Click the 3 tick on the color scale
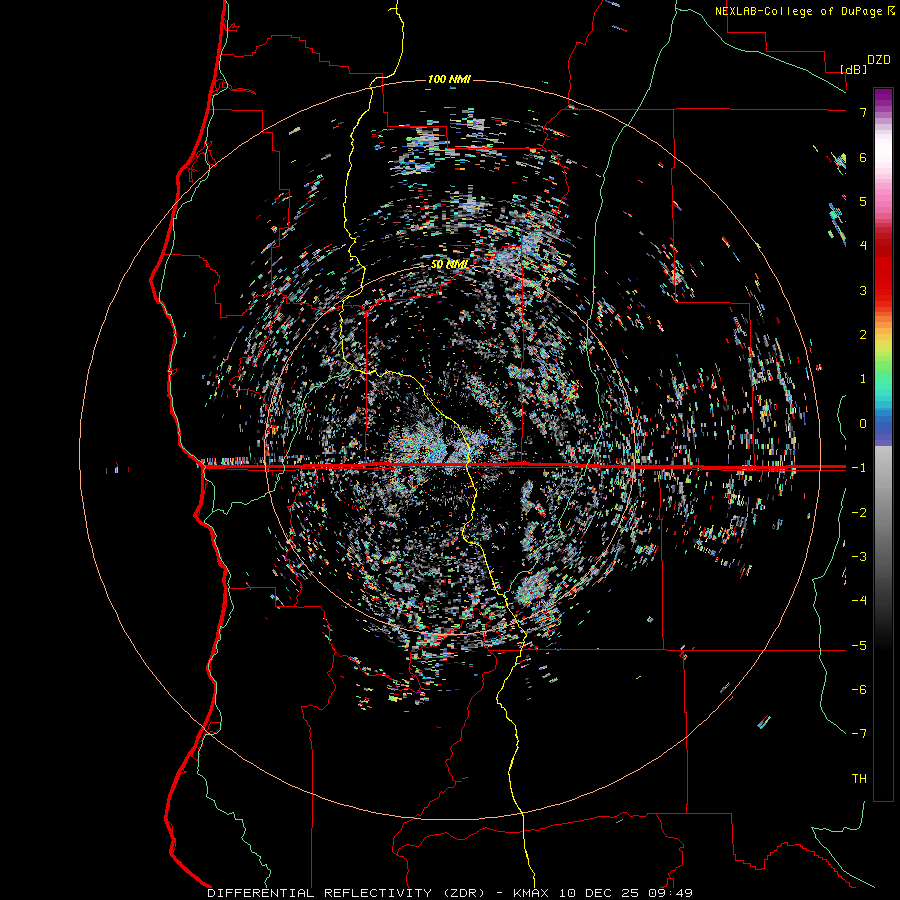Screen dimensions: 900x900 tap(863, 290)
